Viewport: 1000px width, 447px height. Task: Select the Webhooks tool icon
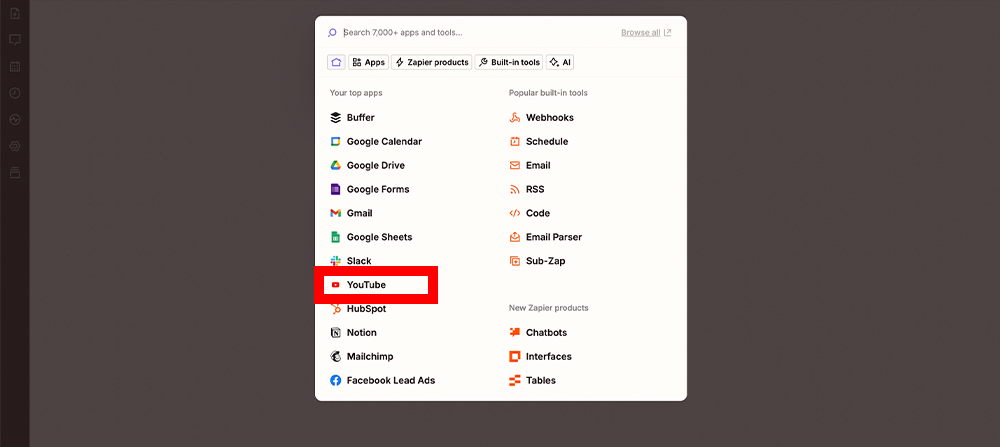pos(515,118)
